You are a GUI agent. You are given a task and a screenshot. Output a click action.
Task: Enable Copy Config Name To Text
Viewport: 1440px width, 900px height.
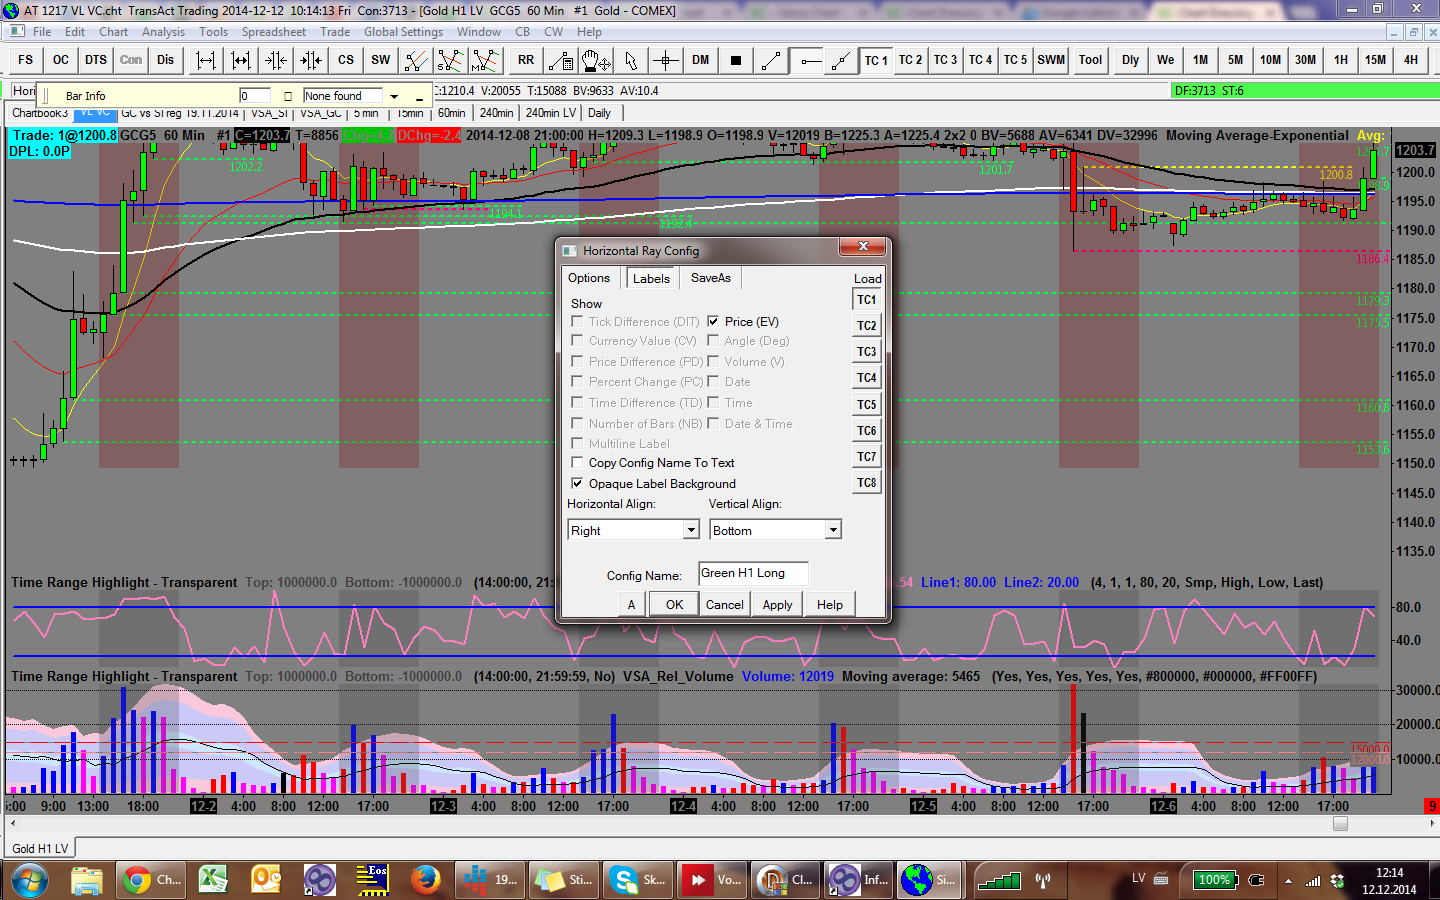click(x=577, y=462)
